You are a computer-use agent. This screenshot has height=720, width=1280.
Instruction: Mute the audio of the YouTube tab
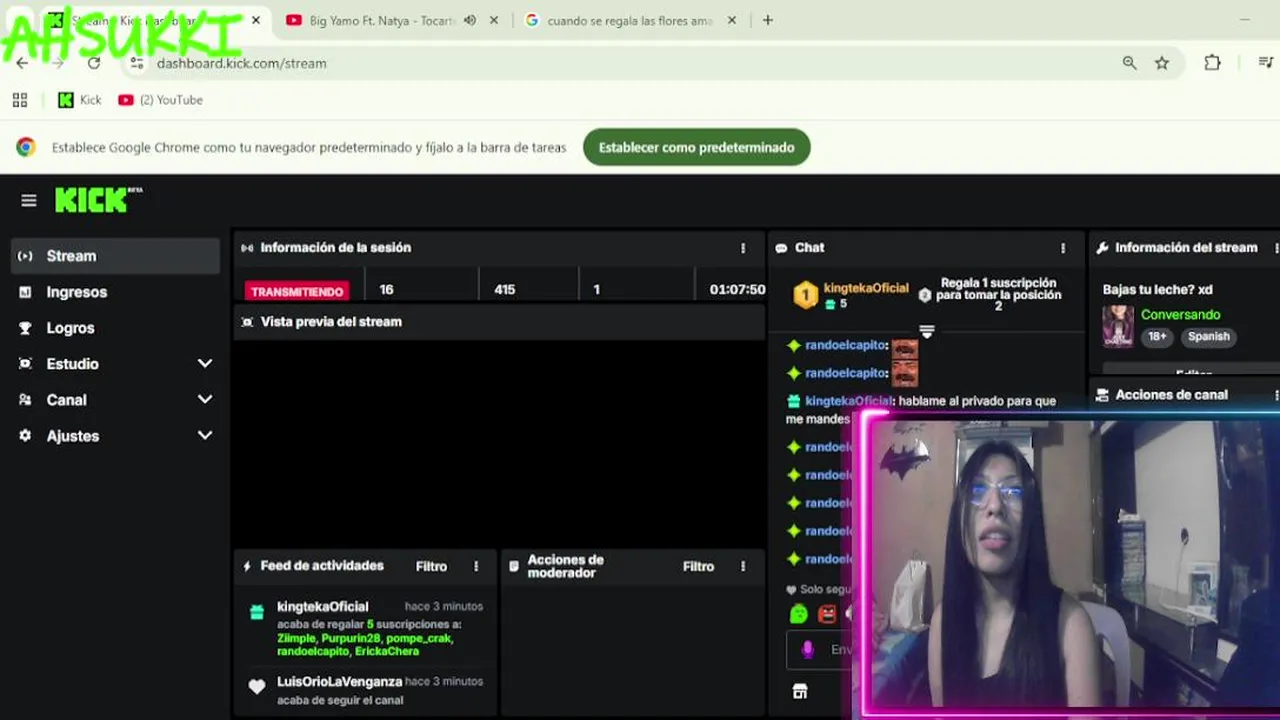[469, 20]
